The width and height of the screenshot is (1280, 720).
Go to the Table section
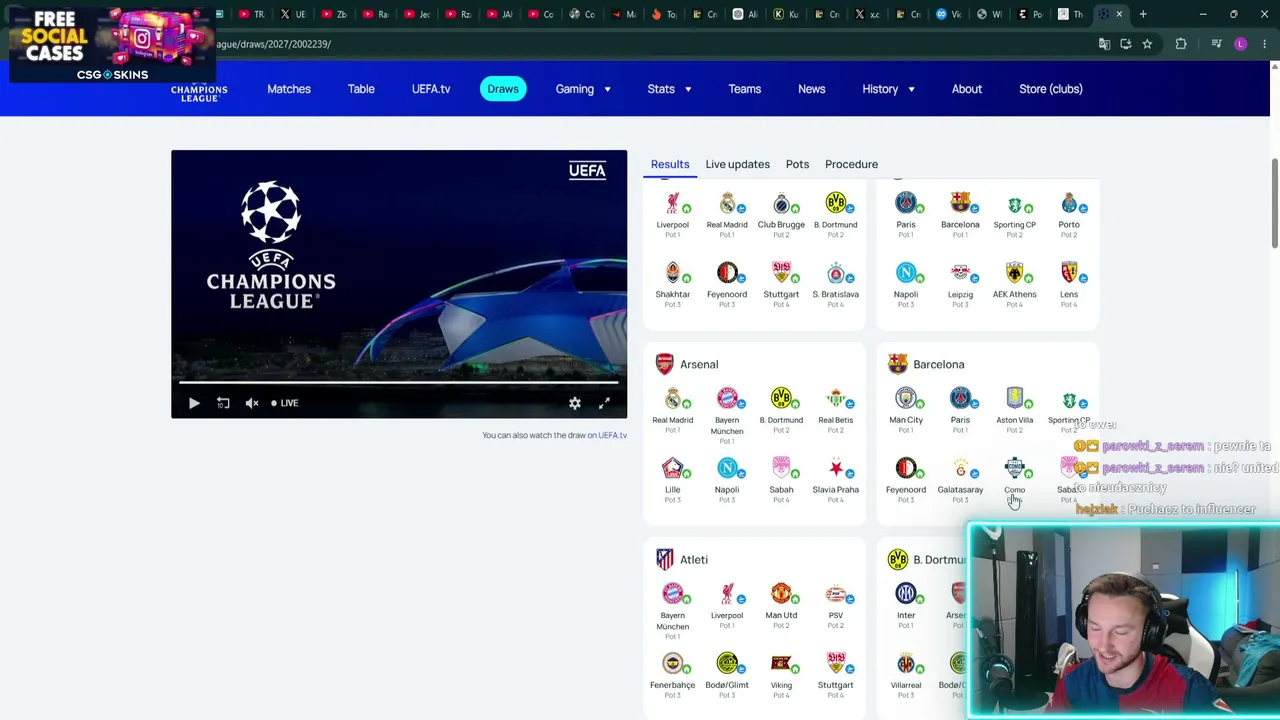tap(361, 89)
